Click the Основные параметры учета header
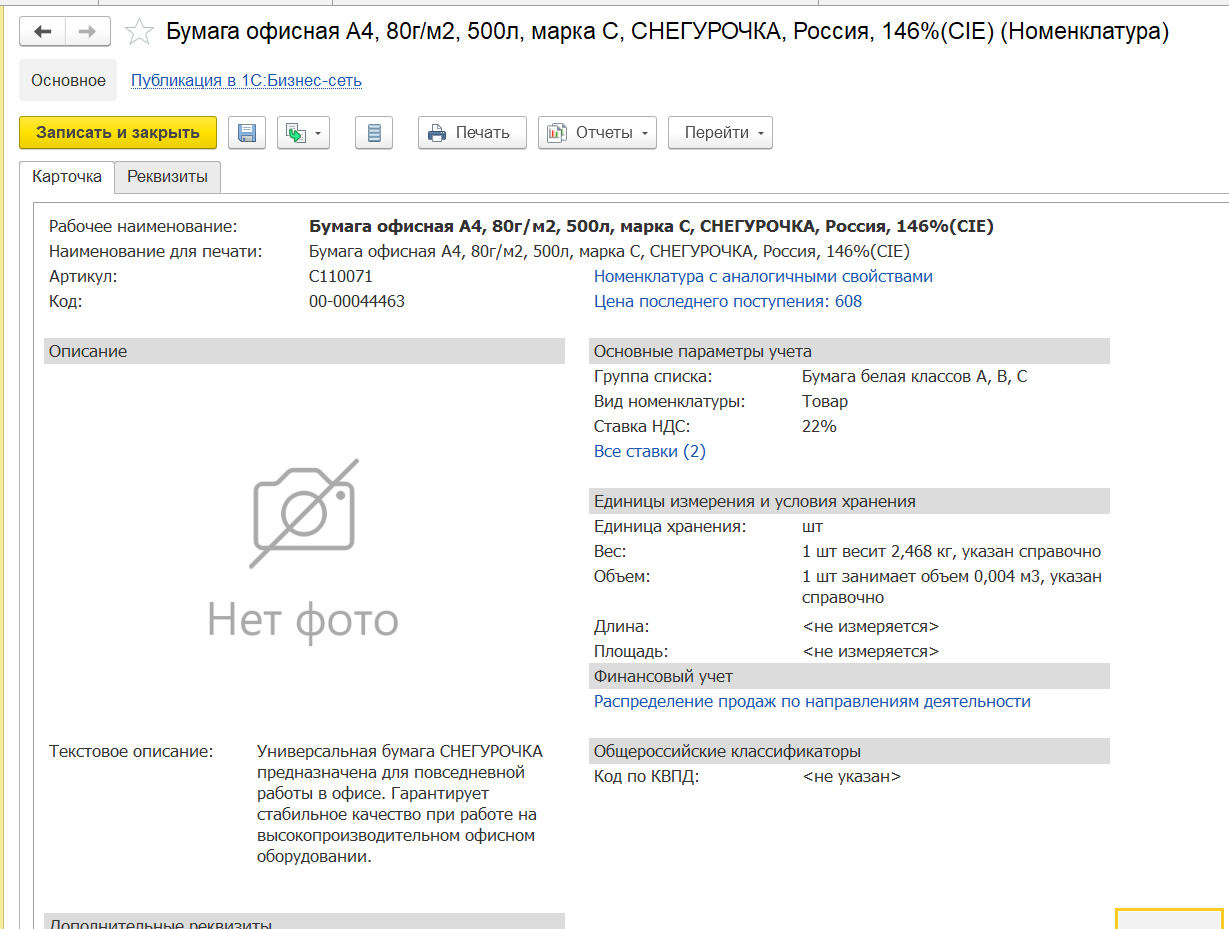 (x=849, y=351)
